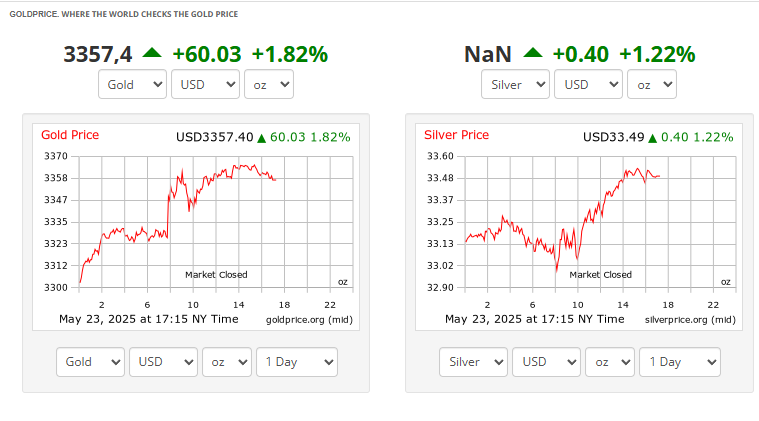Viewport: 759px width, 421px height.
Task: Click the Silver Price chart title
Action: coord(456,135)
